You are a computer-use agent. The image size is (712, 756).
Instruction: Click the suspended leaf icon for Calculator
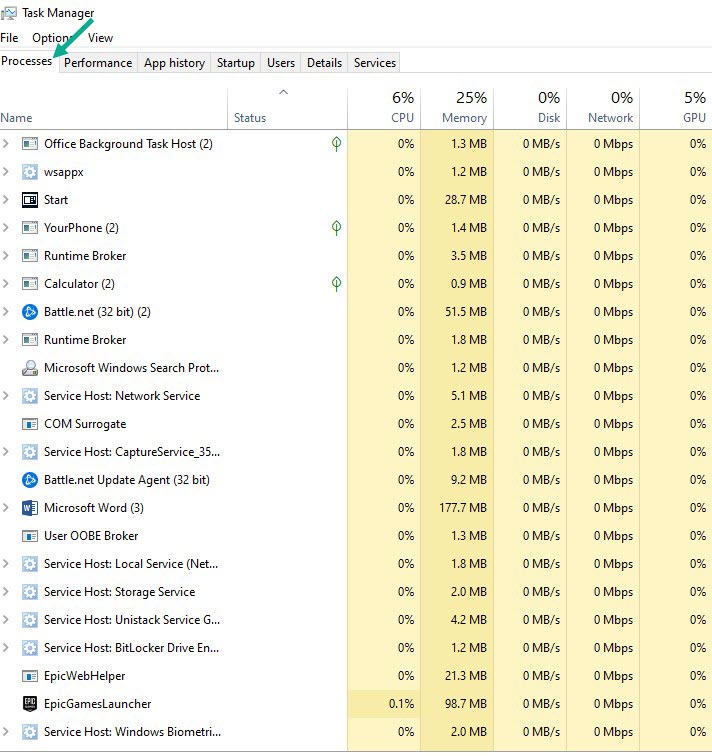(336, 284)
